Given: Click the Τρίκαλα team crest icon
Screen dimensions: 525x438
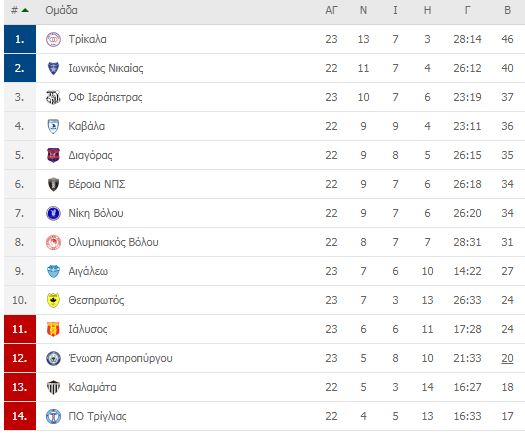Looking at the screenshot, I should [53, 39].
